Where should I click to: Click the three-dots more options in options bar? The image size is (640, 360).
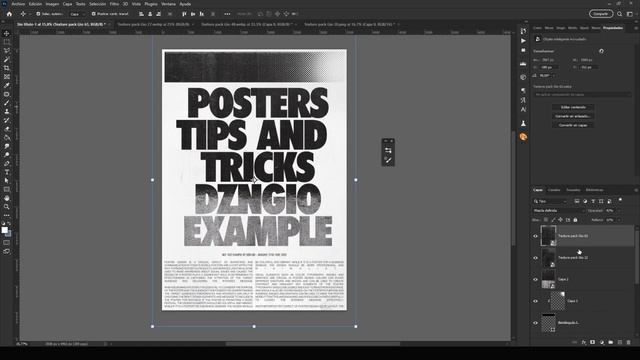(x=227, y=14)
